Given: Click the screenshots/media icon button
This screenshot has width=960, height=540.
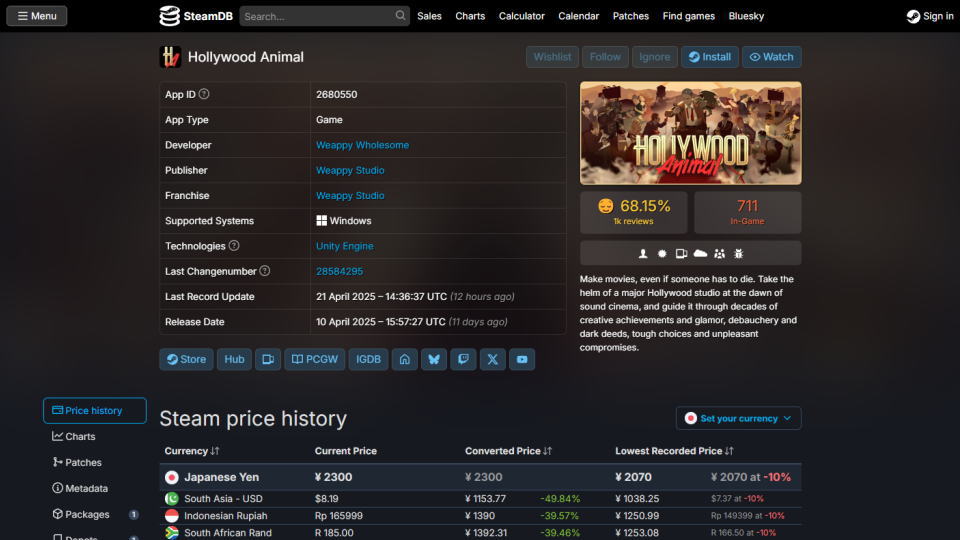Looking at the screenshot, I should tap(268, 359).
